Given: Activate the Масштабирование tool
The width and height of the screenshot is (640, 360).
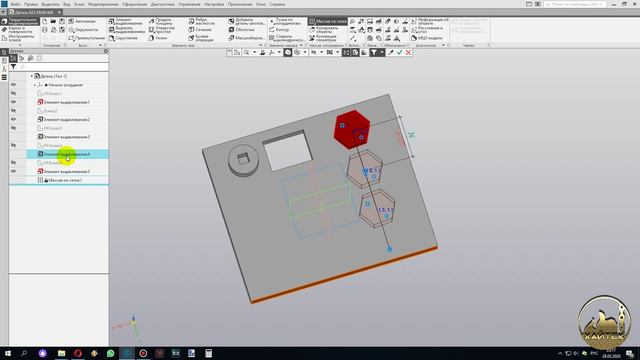Looking at the screenshot, I should point(246,38).
